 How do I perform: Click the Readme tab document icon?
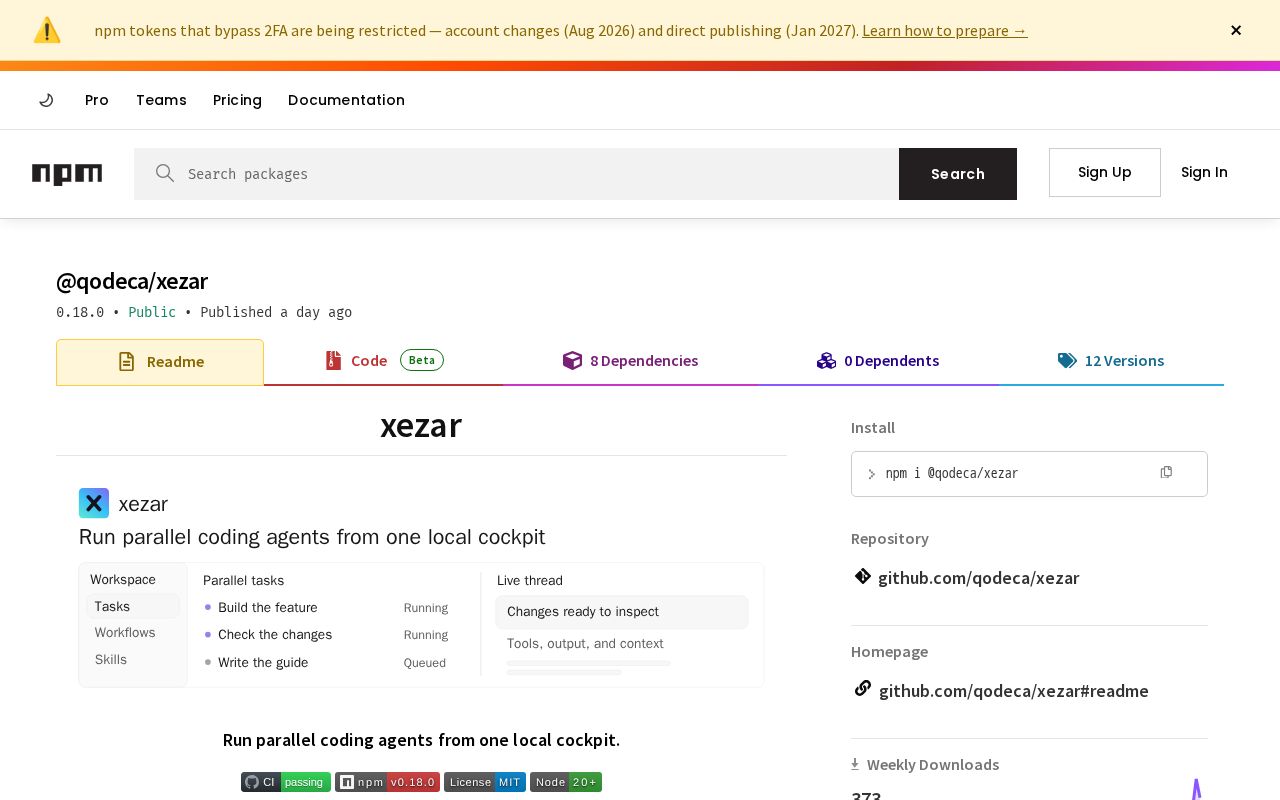coord(126,362)
